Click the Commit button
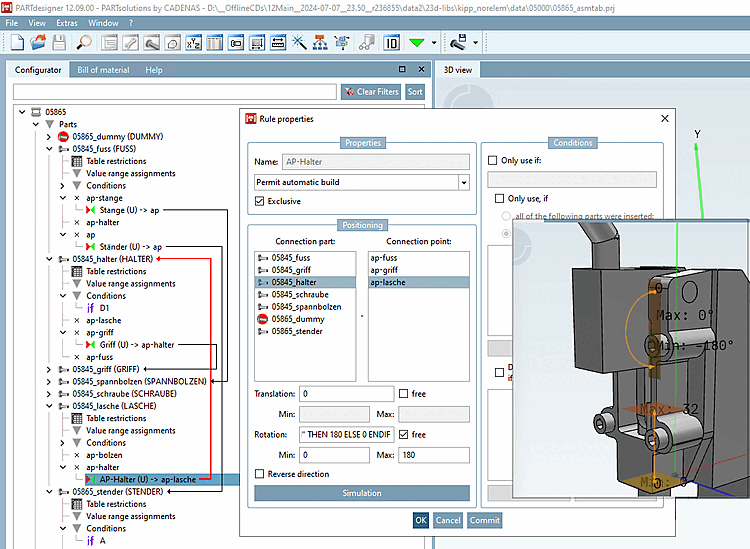Screen dimensions: 750x549 [484, 520]
